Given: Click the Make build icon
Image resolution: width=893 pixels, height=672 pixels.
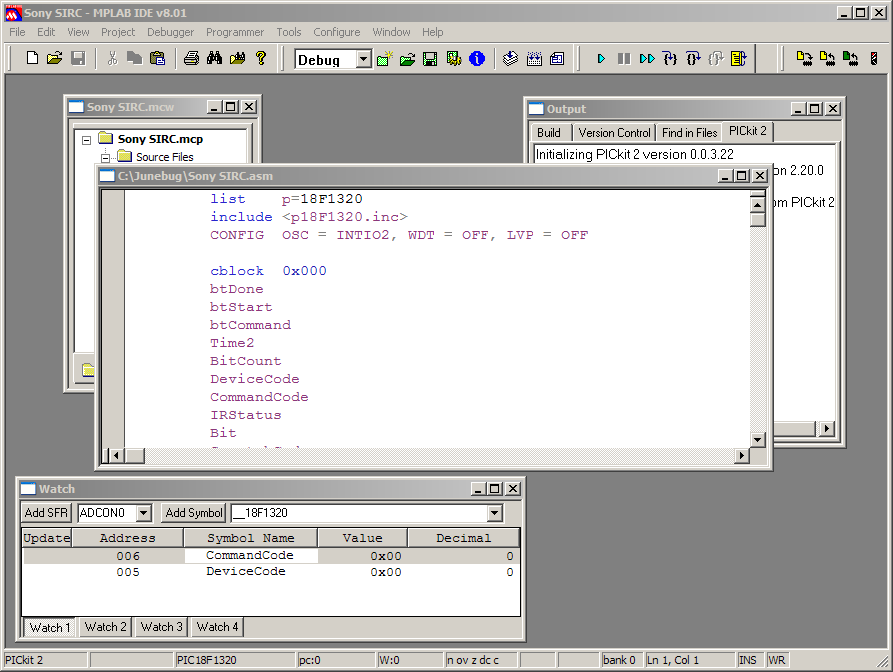Looking at the screenshot, I should [x=511, y=59].
